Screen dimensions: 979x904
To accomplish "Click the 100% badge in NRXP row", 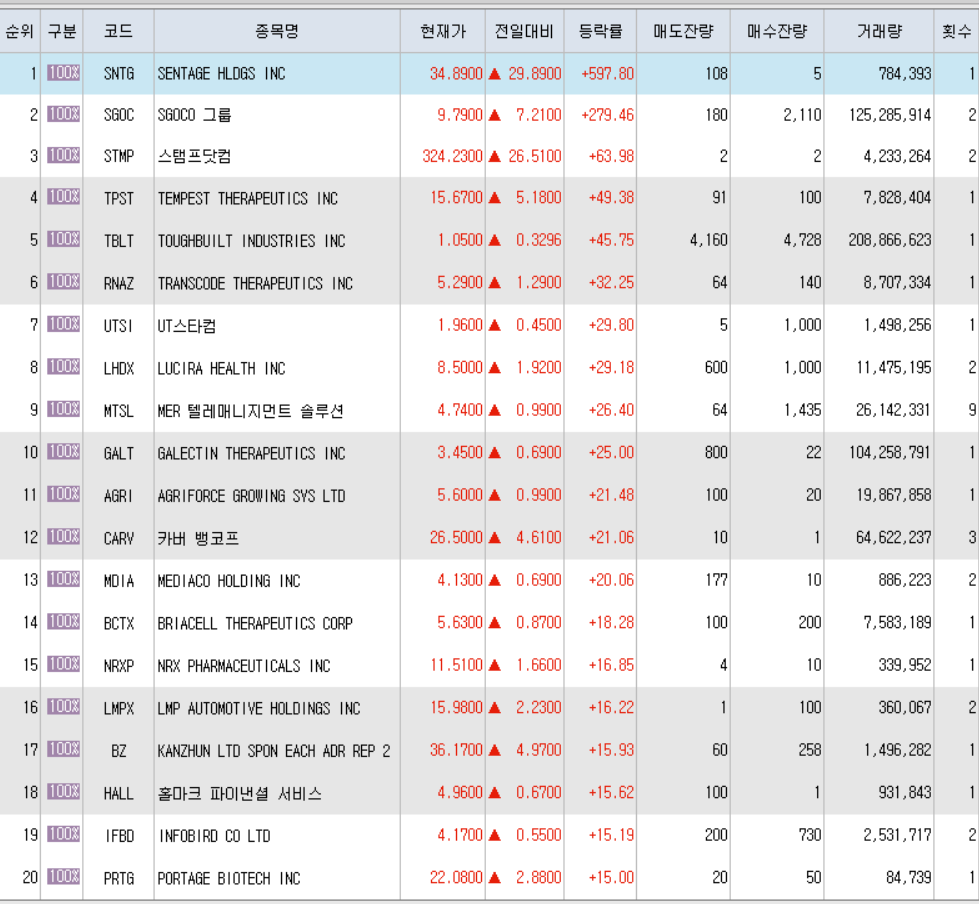I will (x=64, y=664).
